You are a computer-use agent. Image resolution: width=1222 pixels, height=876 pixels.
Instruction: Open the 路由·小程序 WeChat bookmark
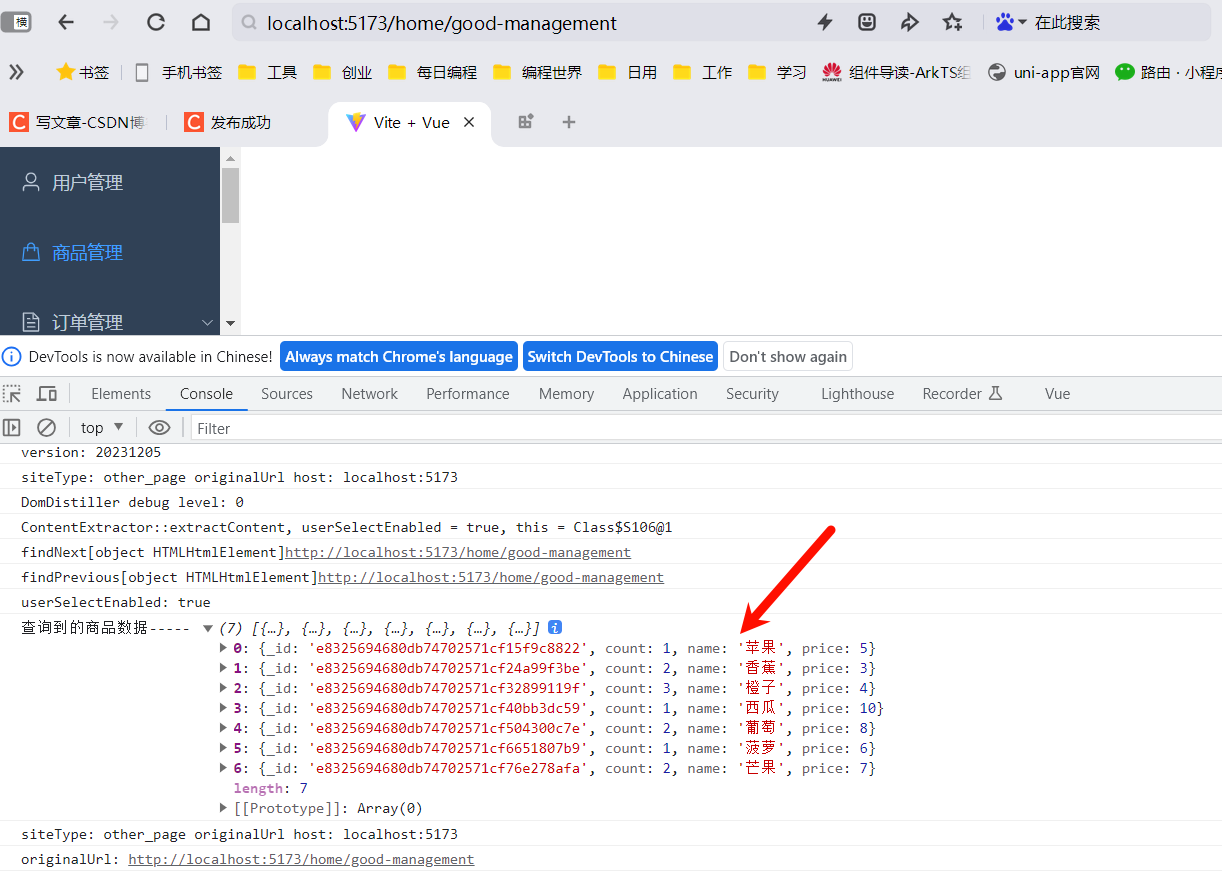pos(1168,72)
